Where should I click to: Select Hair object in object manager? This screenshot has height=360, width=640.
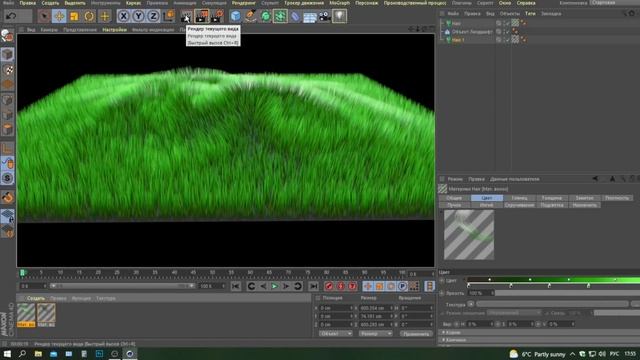coord(456,23)
